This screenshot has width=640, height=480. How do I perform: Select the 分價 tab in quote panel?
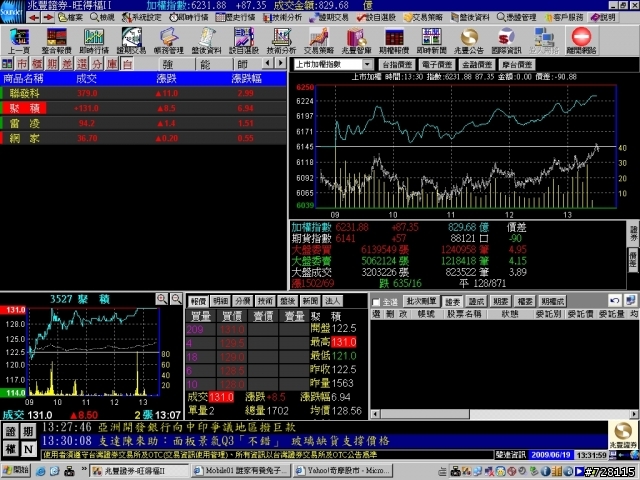click(x=243, y=301)
